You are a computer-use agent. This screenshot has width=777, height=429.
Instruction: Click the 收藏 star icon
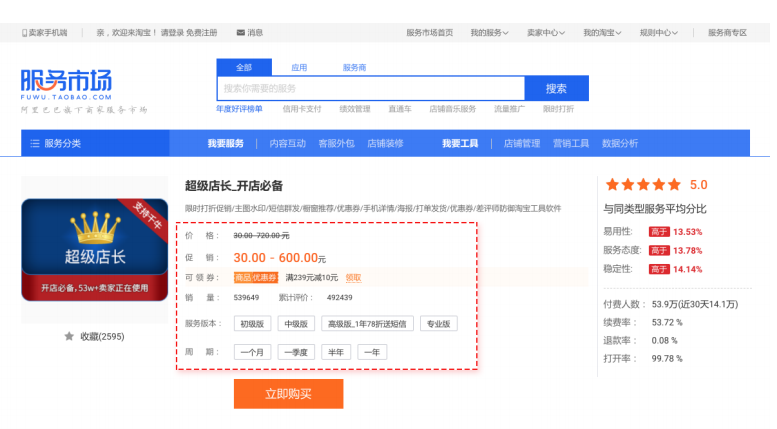click(69, 336)
